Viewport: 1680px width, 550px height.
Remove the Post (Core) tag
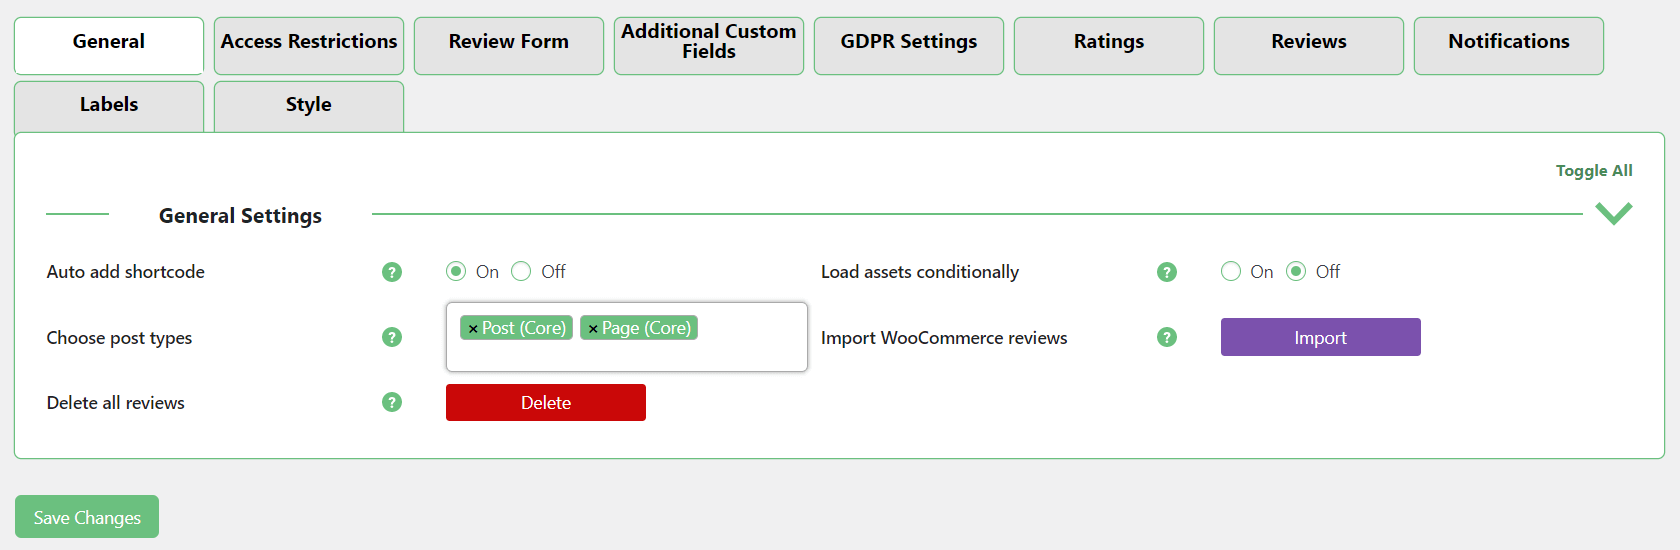click(x=473, y=329)
